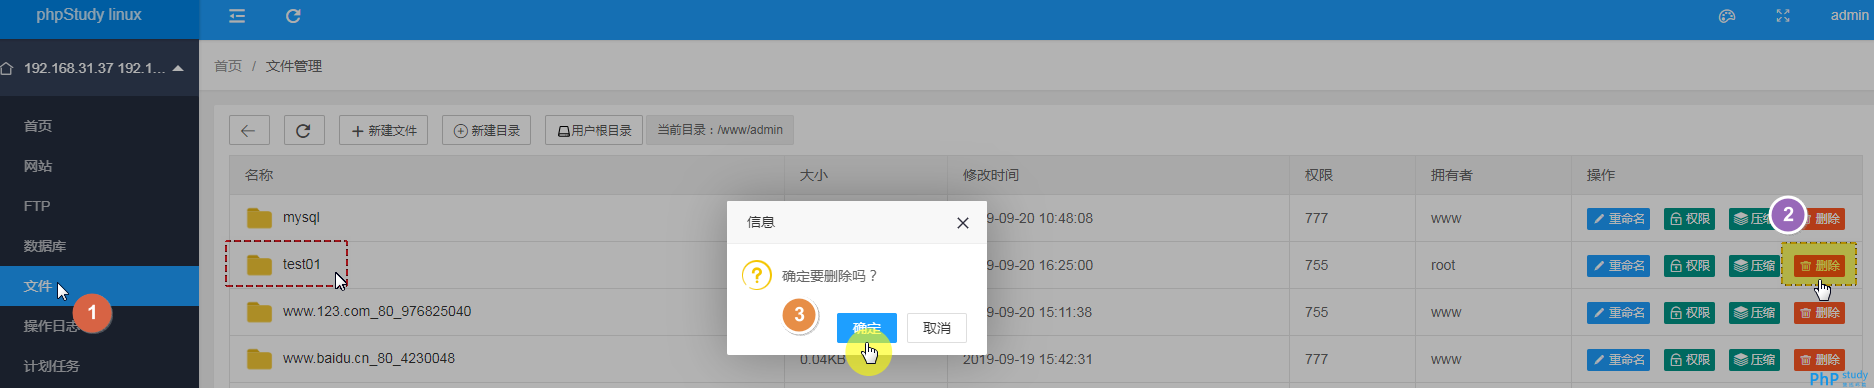Rename the mysql folder
This screenshot has width=1874, height=388.
(x=1618, y=218)
